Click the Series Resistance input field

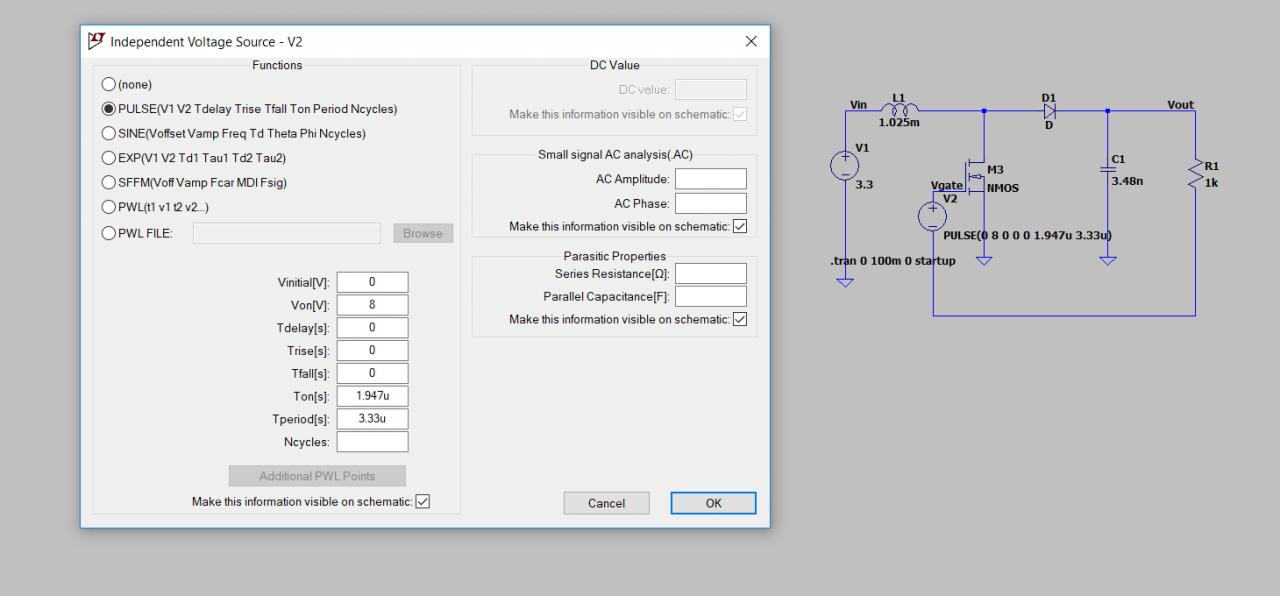coord(711,273)
